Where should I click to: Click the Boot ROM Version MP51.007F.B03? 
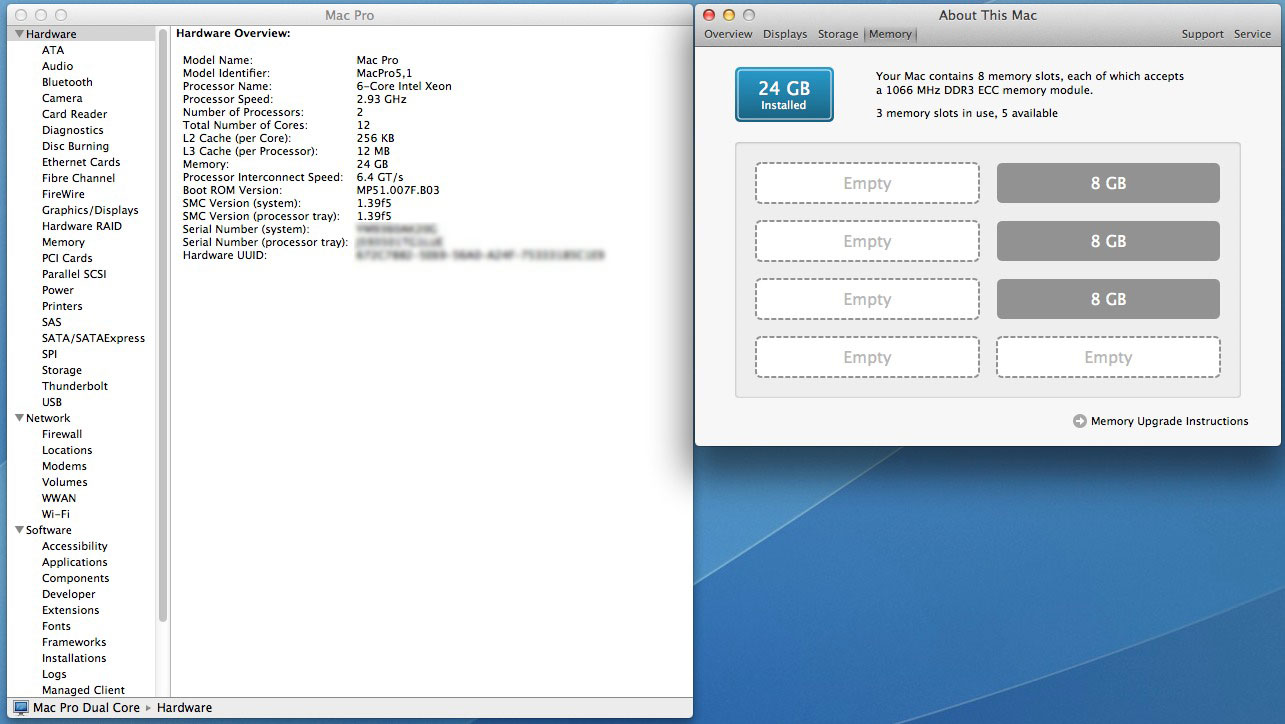pos(398,190)
